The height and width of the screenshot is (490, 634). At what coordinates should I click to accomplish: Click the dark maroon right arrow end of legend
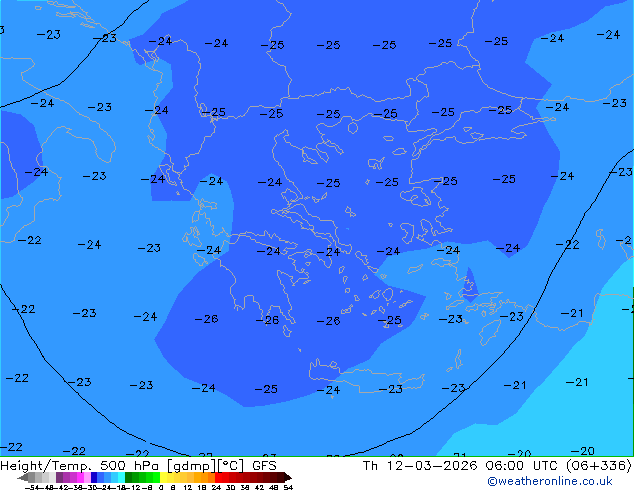pos(288,477)
